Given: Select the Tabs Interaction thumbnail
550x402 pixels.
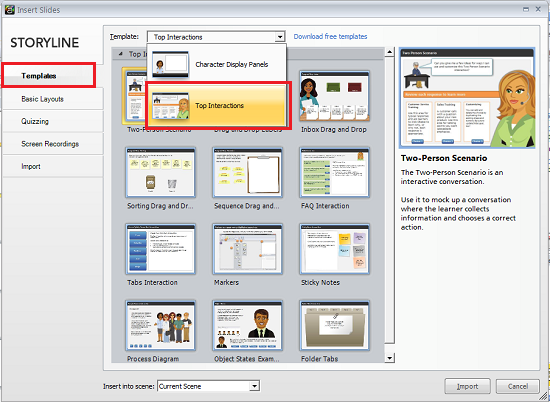Looking at the screenshot, I should tap(160, 249).
